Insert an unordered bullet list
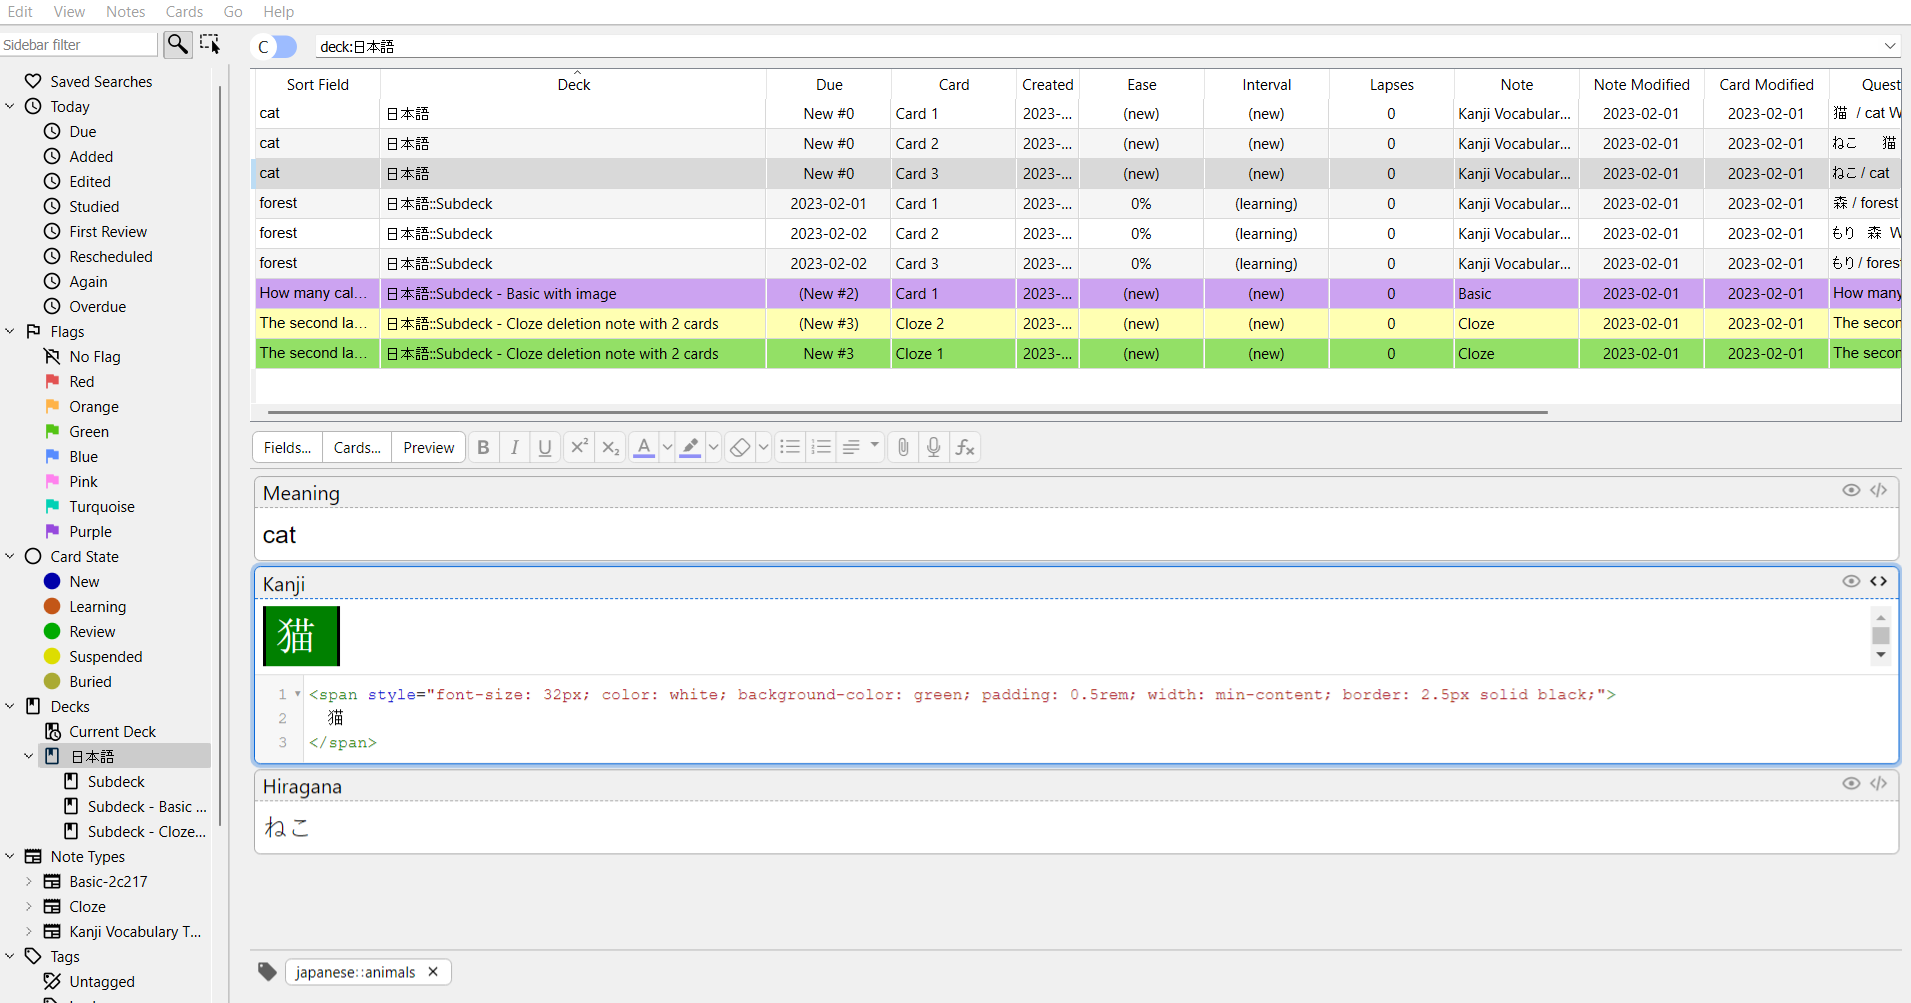This screenshot has height=1003, width=1911. tap(790, 447)
